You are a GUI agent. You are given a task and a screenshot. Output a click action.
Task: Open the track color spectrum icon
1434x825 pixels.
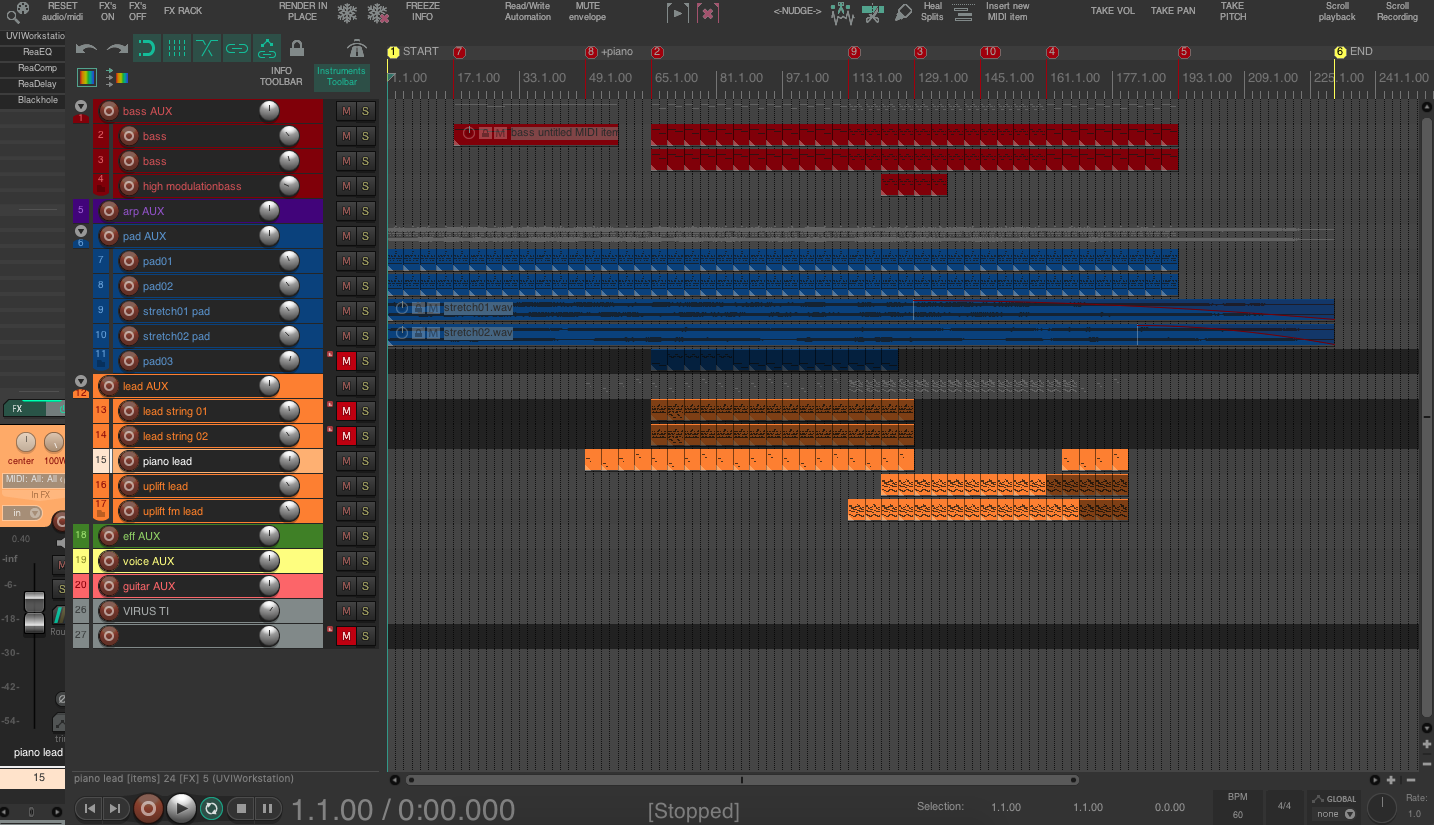(x=87, y=77)
